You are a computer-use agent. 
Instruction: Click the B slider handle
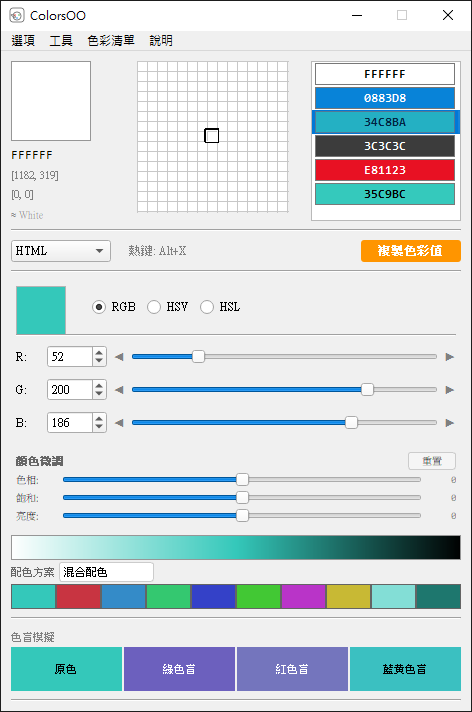click(x=351, y=423)
